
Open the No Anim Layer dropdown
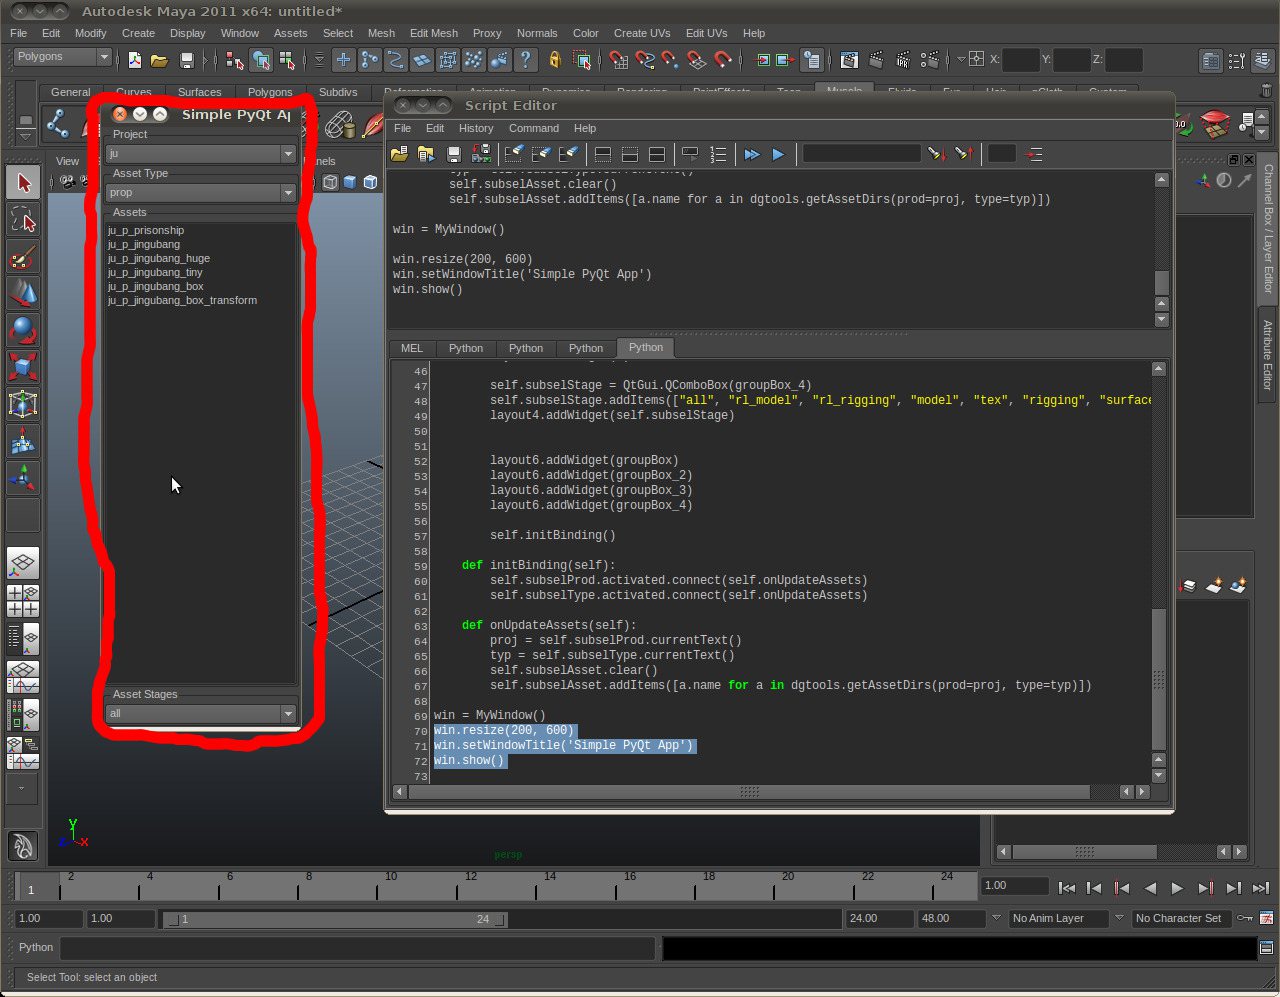(1057, 918)
